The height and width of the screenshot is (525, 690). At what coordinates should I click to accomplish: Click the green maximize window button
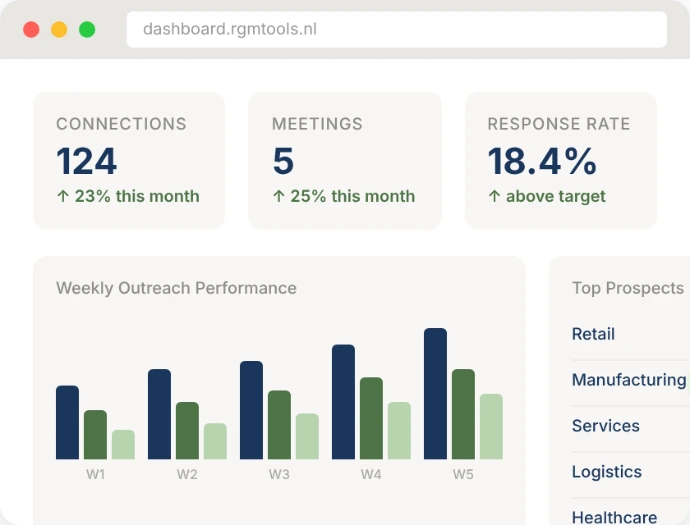point(87,29)
